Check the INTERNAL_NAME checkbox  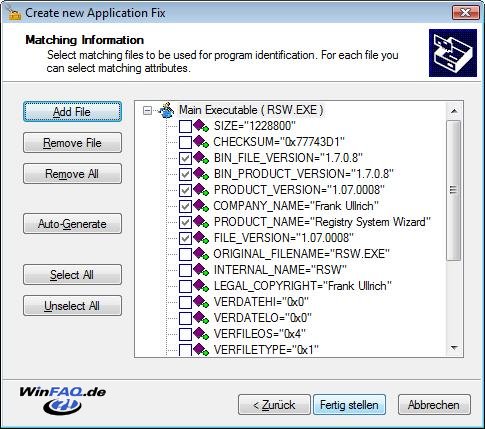185,270
